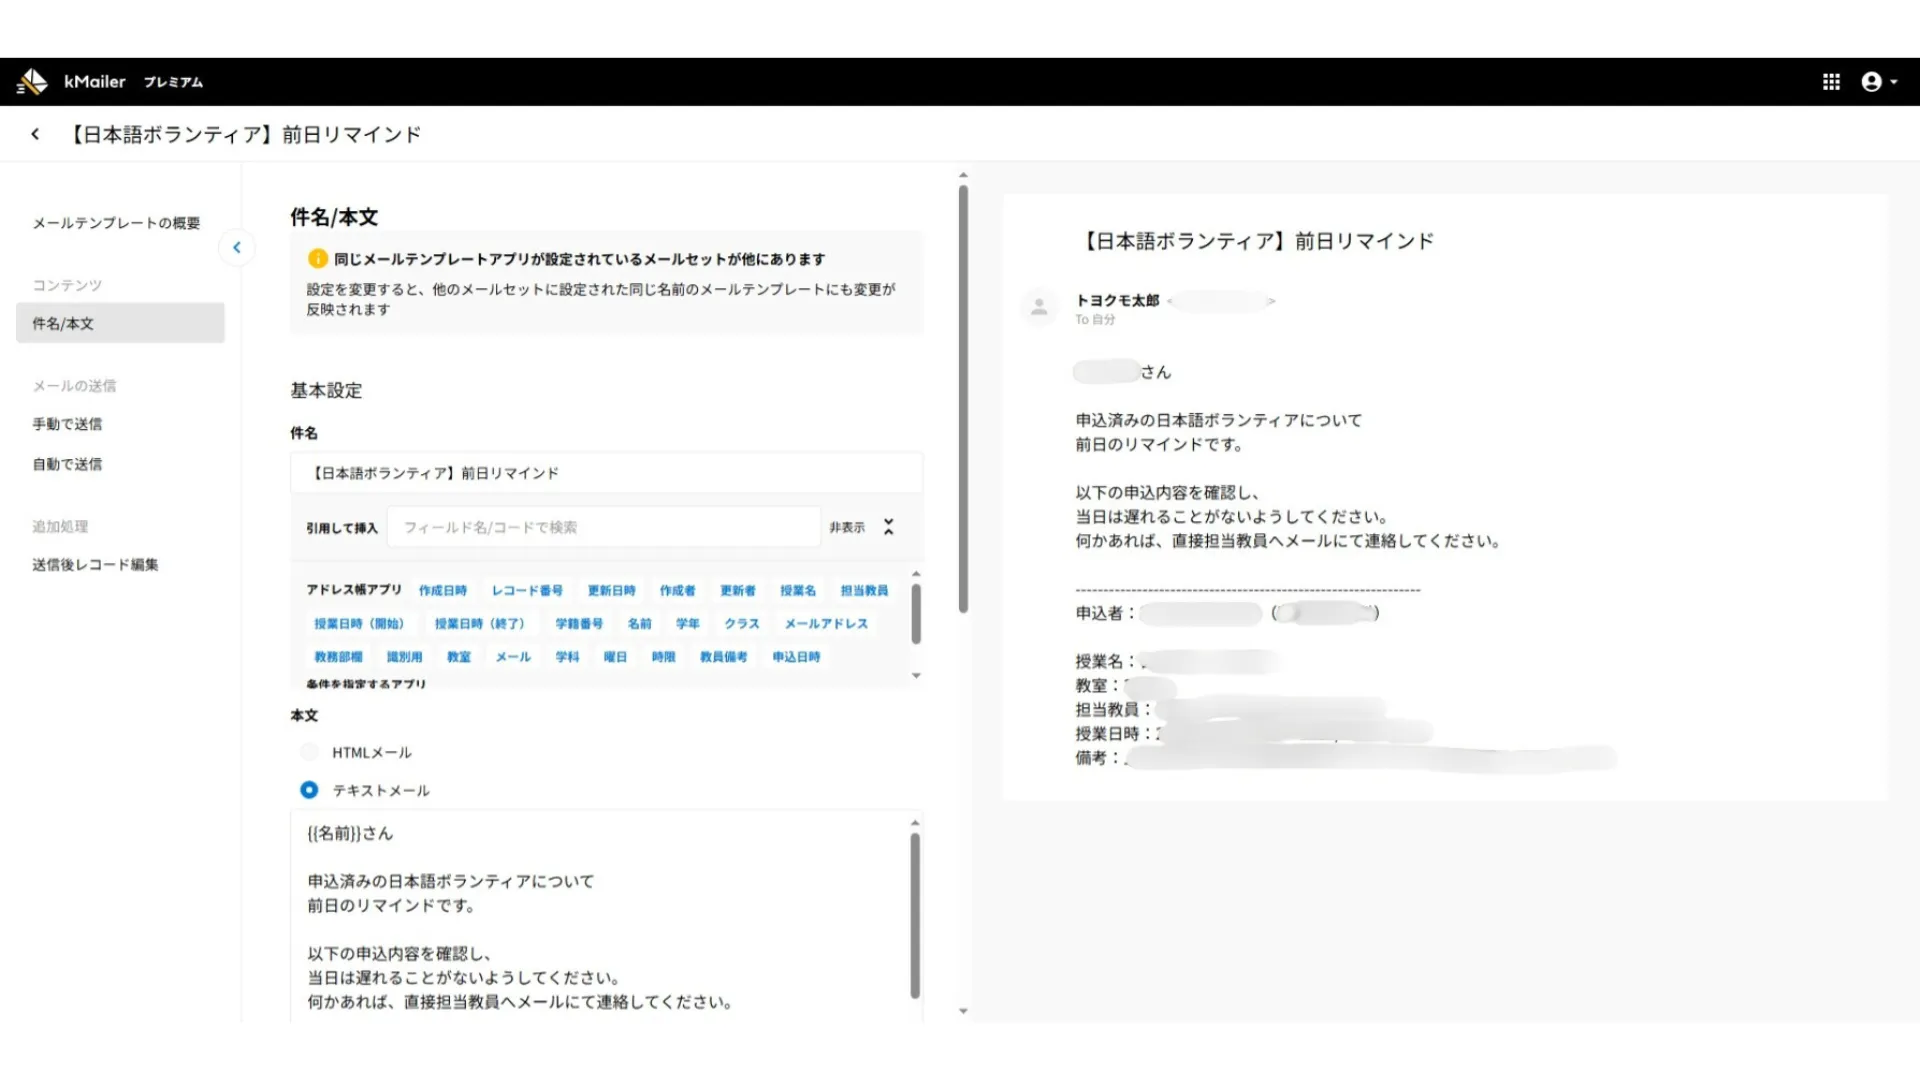Go back using the left arrow

click(x=35, y=134)
